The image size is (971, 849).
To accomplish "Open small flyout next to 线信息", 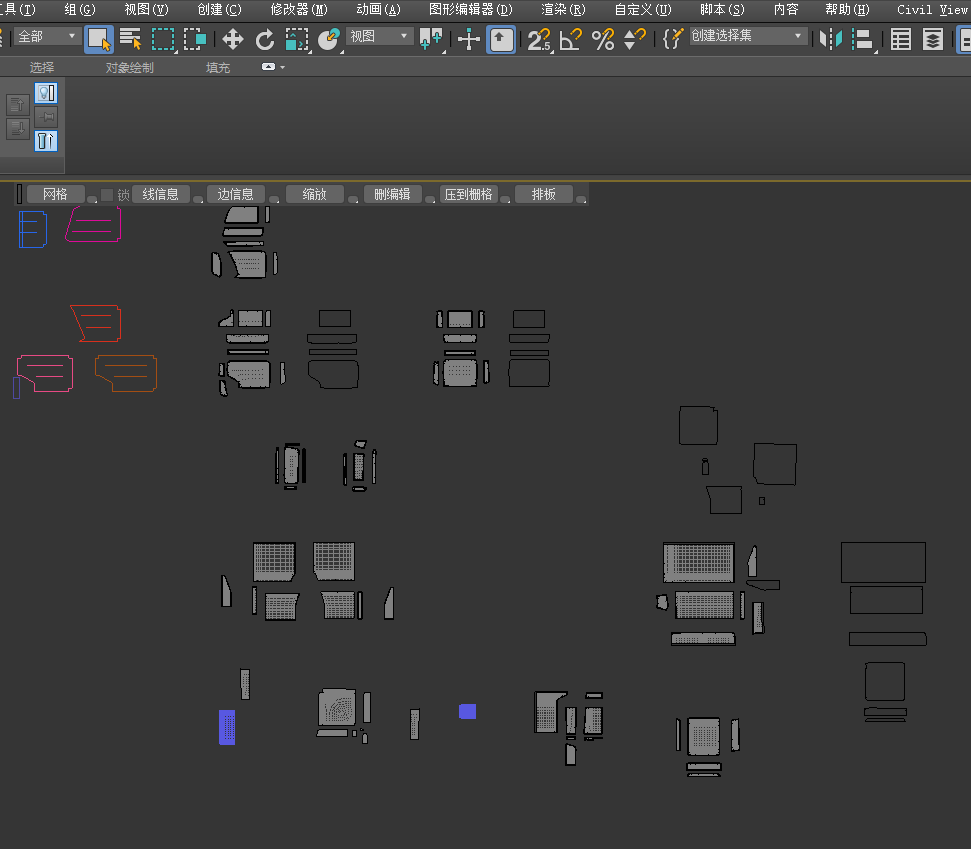I will pos(198,199).
